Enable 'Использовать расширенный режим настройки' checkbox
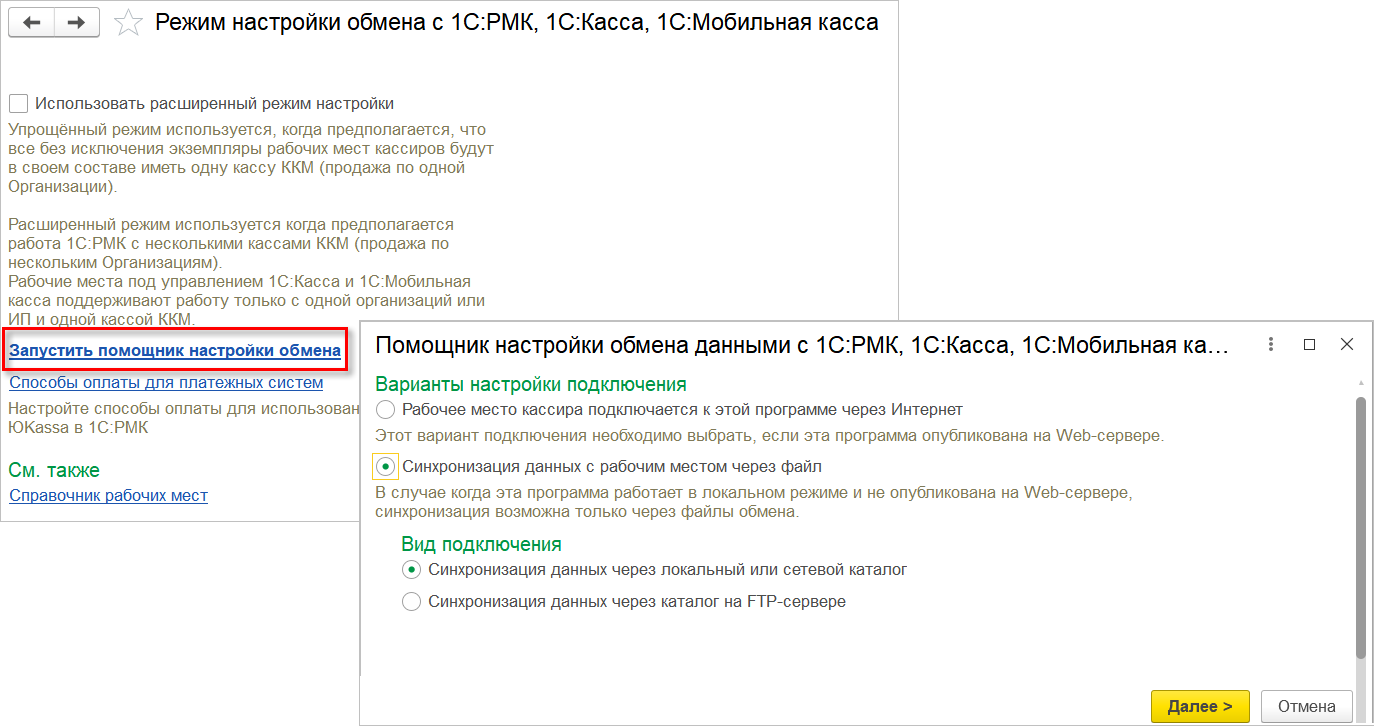This screenshot has width=1374, height=727. point(18,103)
